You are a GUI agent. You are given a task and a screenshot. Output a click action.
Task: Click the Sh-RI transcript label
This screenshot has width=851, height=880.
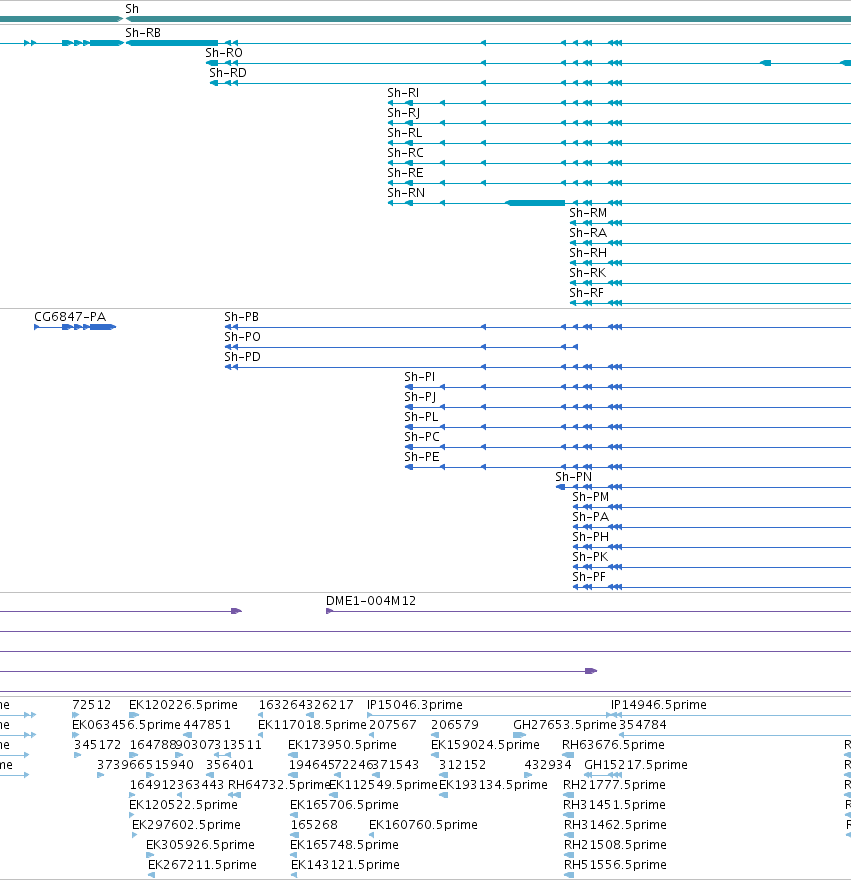click(403, 93)
